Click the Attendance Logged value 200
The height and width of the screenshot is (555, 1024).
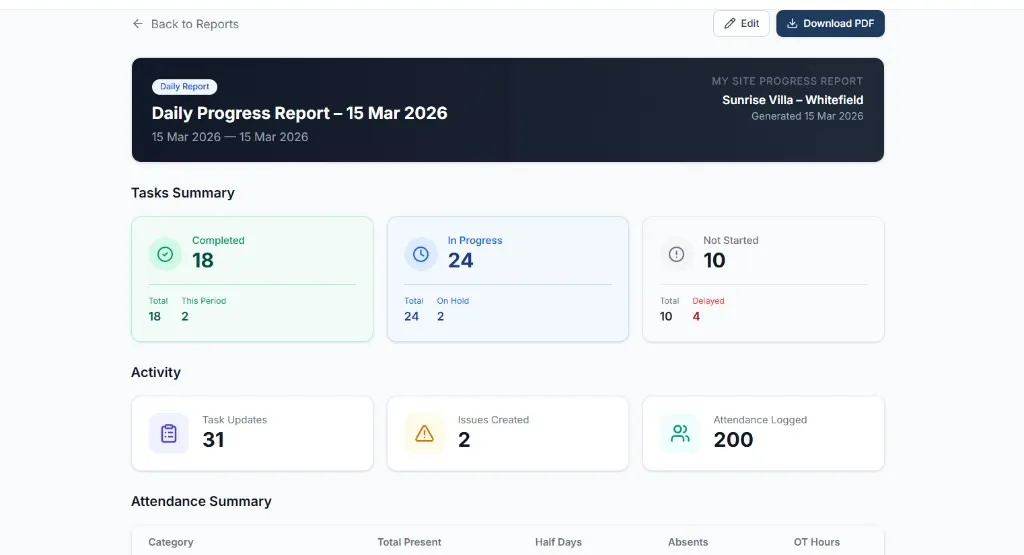pyautogui.click(x=733, y=440)
